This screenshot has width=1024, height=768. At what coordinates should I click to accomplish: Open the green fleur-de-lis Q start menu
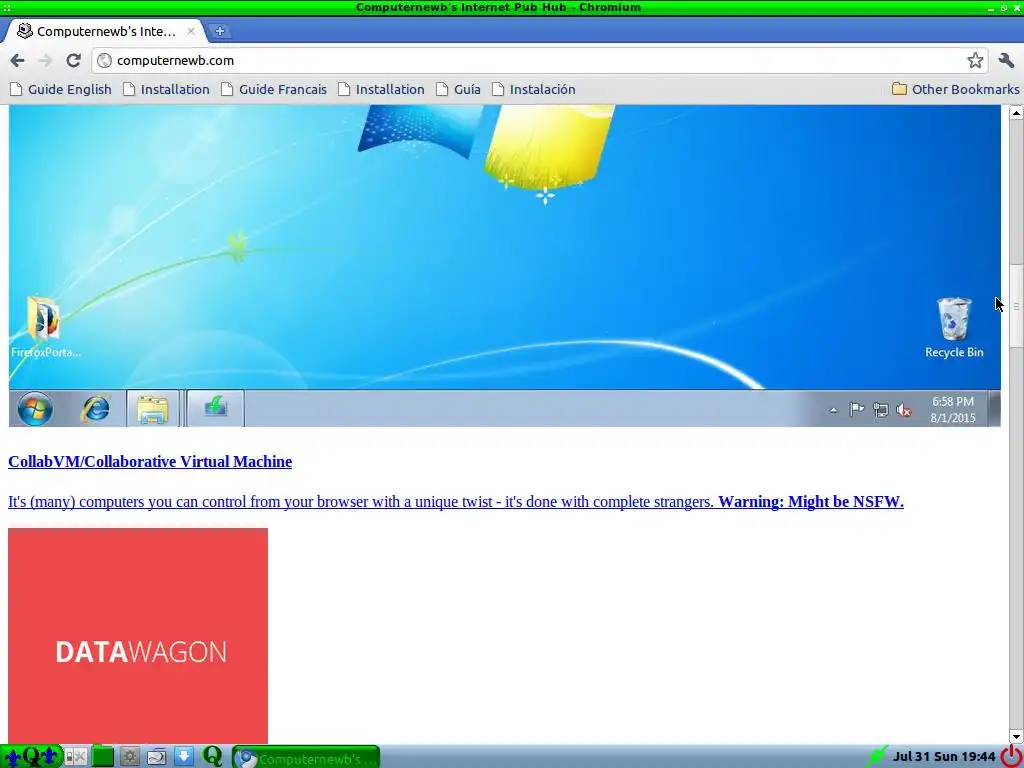click(x=31, y=757)
